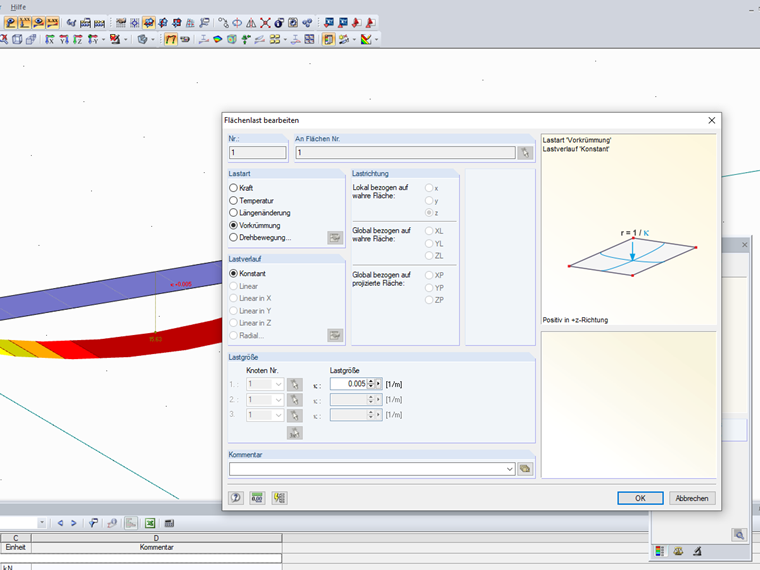The height and width of the screenshot is (570, 760).
Task: Toggle the Z-direction view icon
Action: pyautogui.click(x=78, y=39)
